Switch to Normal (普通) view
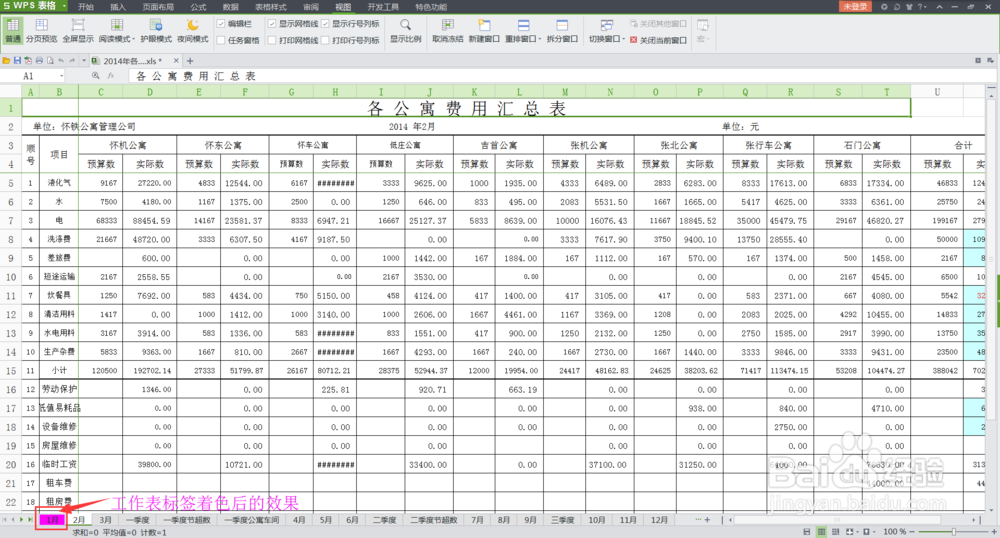Image resolution: width=1000 pixels, height=538 pixels. point(13,30)
